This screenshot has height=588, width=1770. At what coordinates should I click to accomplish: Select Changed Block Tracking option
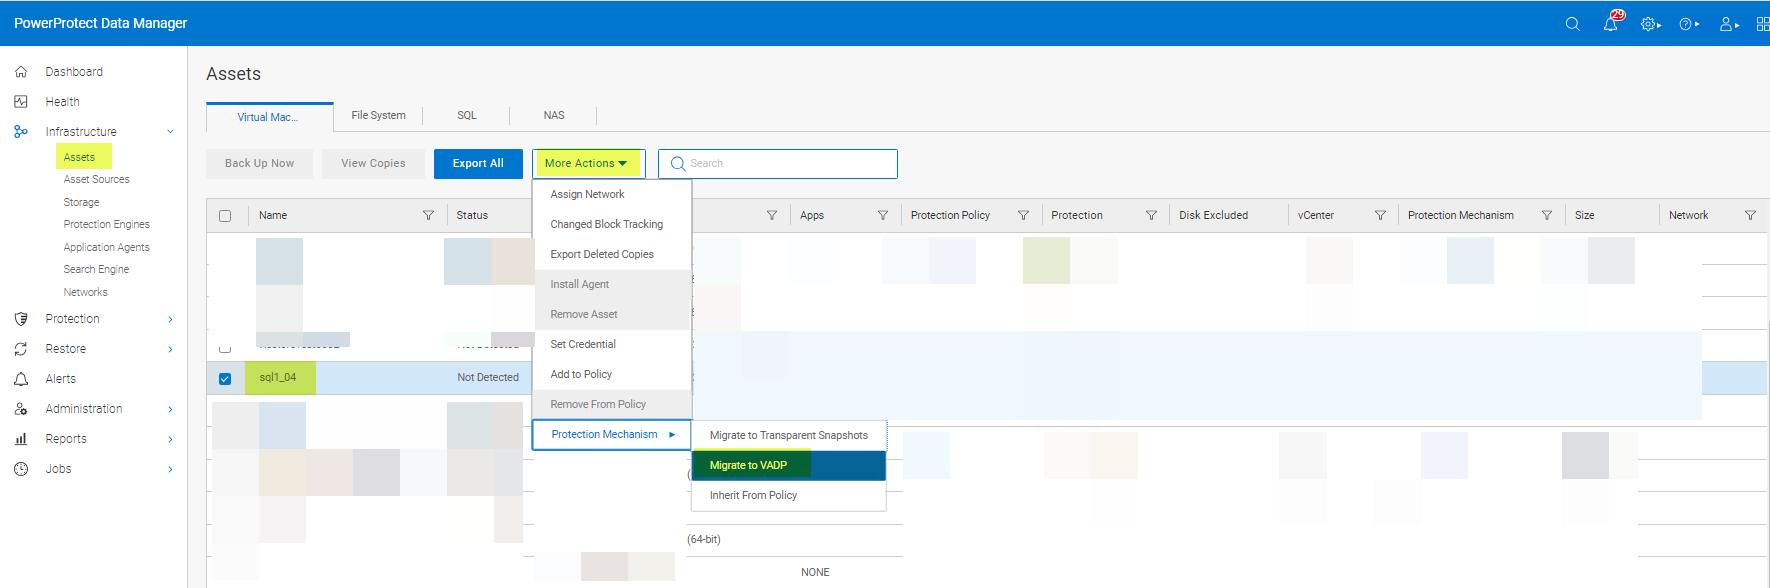coord(612,224)
